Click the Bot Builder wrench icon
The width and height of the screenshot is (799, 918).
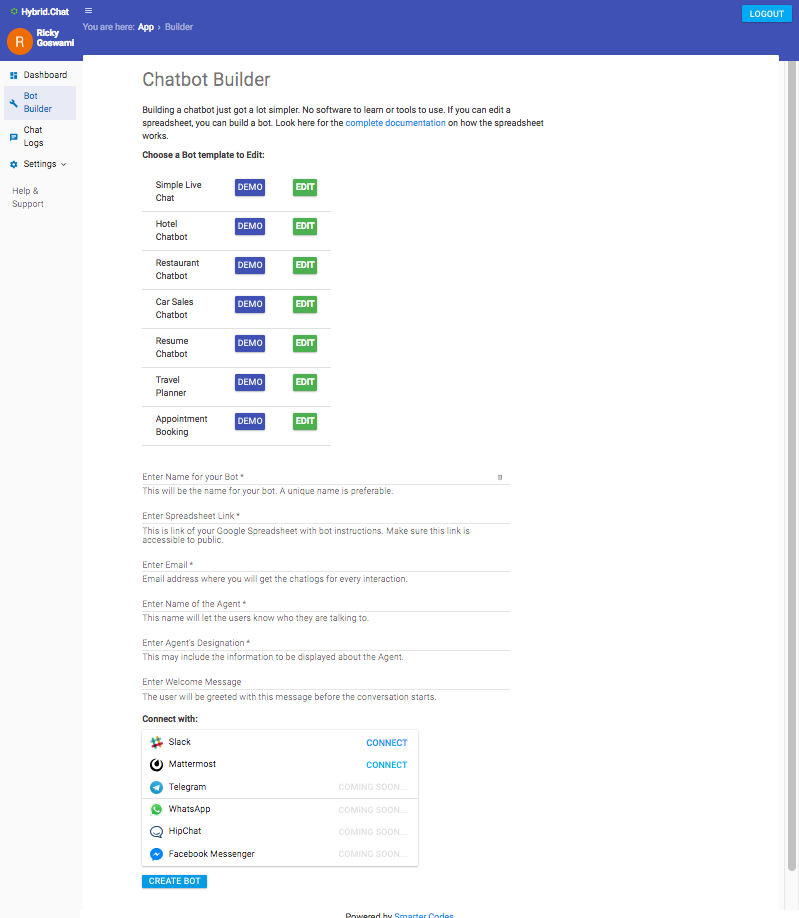[13, 103]
